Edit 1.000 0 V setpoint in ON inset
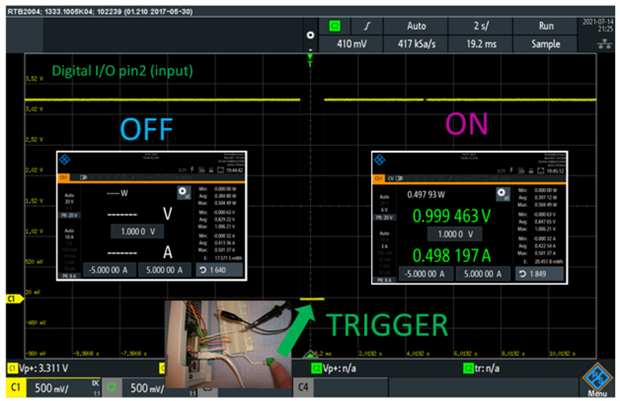Image resolution: width=620 pixels, height=401 pixels. [455, 234]
